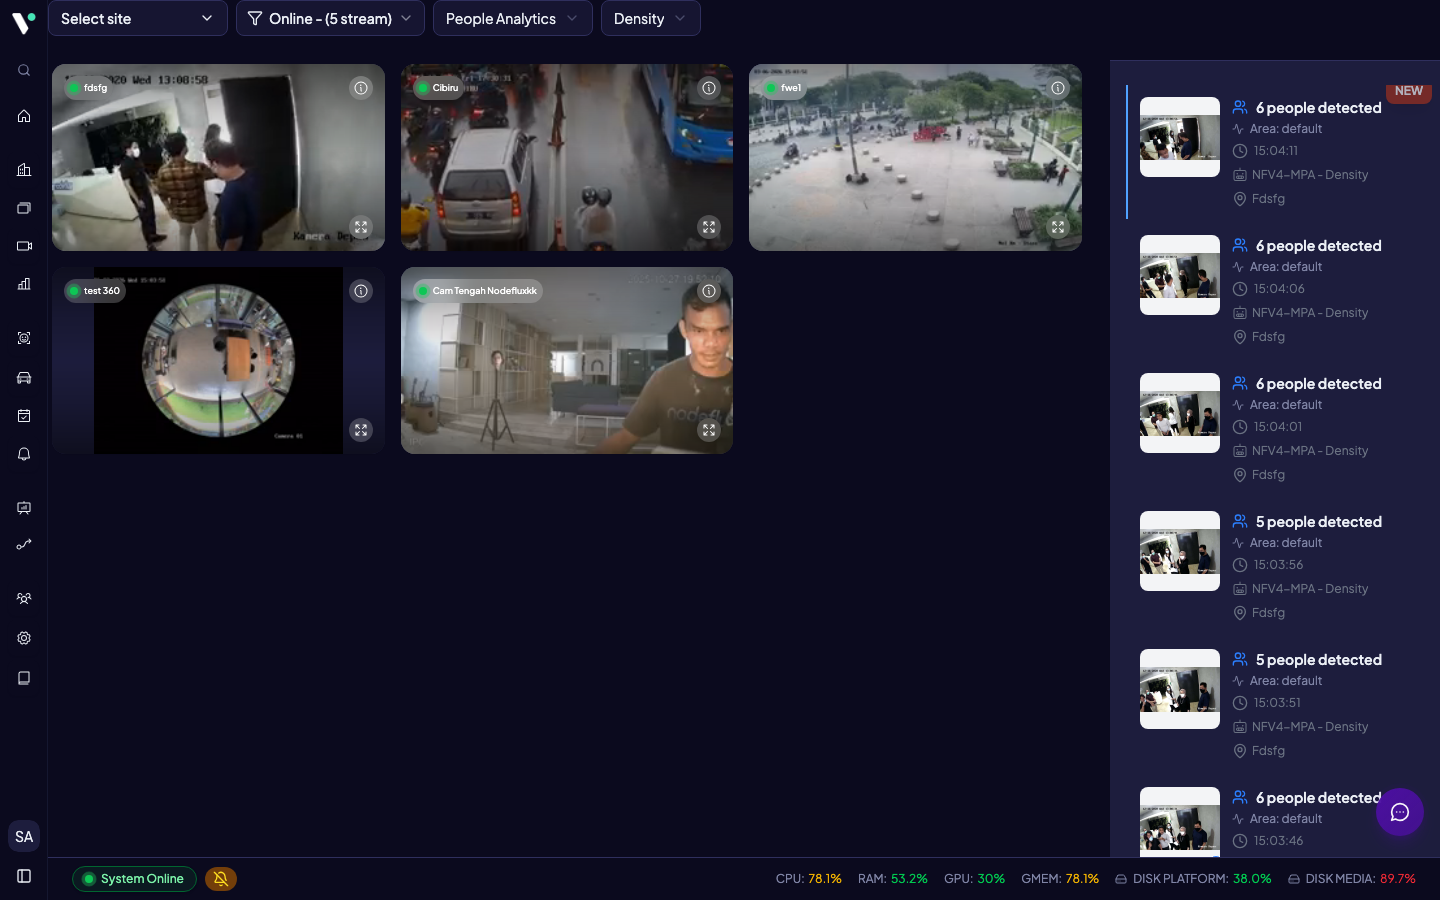The width and height of the screenshot is (1440, 900).
Task: Open the Cibiru camera feed
Action: [567, 157]
